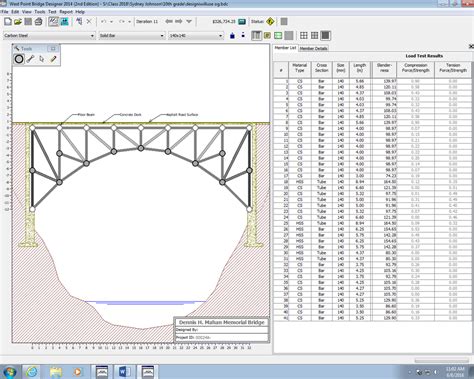474x379 pixels.
Task: Open the View menu
Action: pyautogui.click(x=27, y=12)
